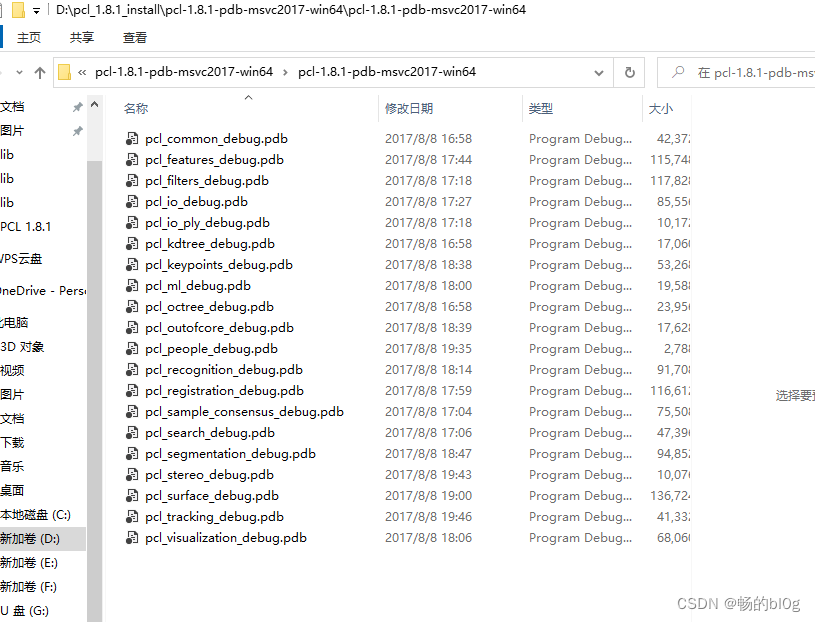Image resolution: width=815 pixels, height=622 pixels.
Task: Navigate up one level with the up-arrow icon
Action: (40, 73)
